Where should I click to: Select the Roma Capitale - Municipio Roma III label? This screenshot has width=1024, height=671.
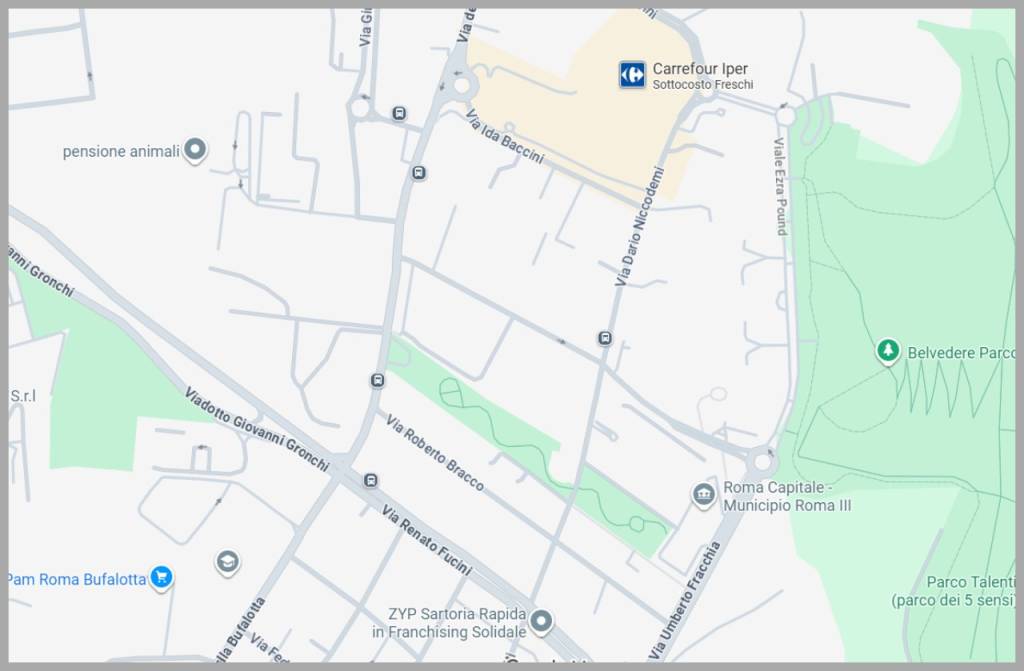click(786, 496)
